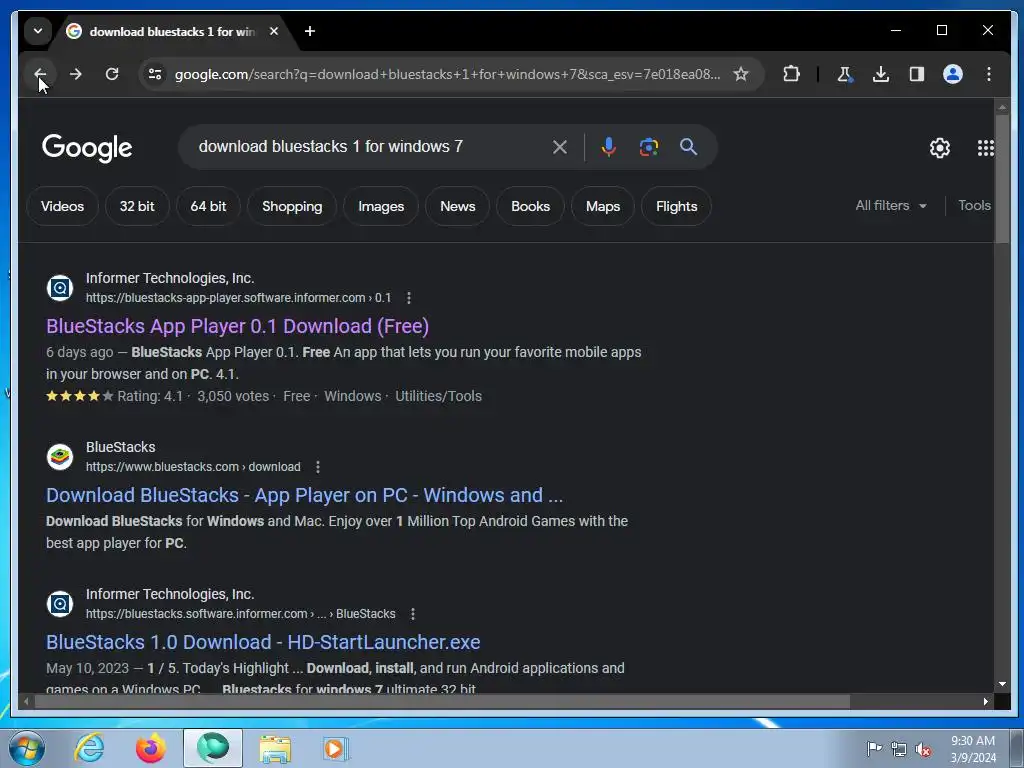Open options for bluestacks.software.informer.com result
1024x768 pixels.
(413, 614)
